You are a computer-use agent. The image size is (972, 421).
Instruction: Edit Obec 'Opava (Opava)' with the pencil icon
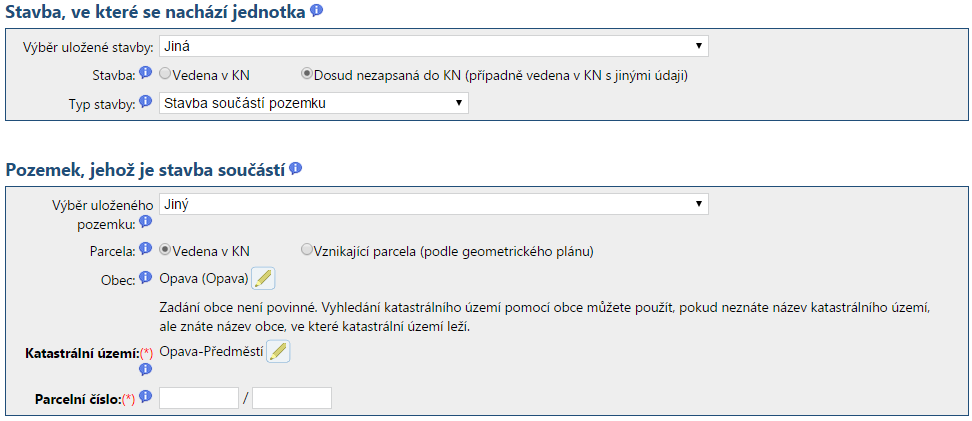pos(262,278)
